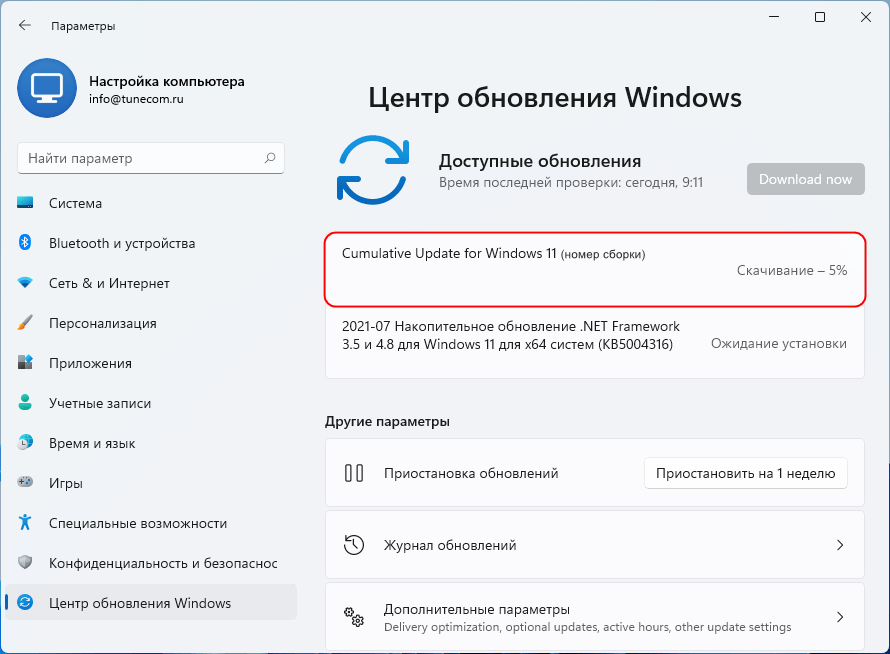Screen dimensions: 890x654
Task: Expand Дополнительные параметры with chevron arrow
Action: pos(840,617)
